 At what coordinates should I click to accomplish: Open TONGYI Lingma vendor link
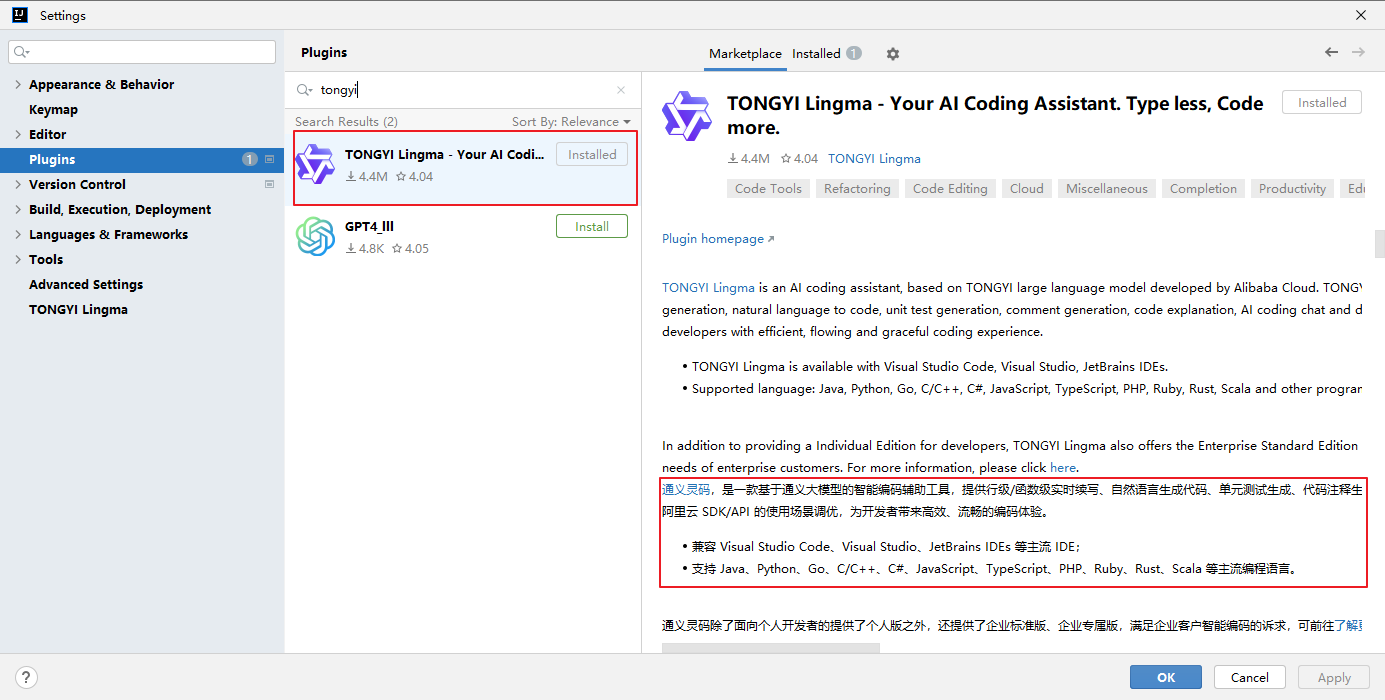click(x=874, y=159)
